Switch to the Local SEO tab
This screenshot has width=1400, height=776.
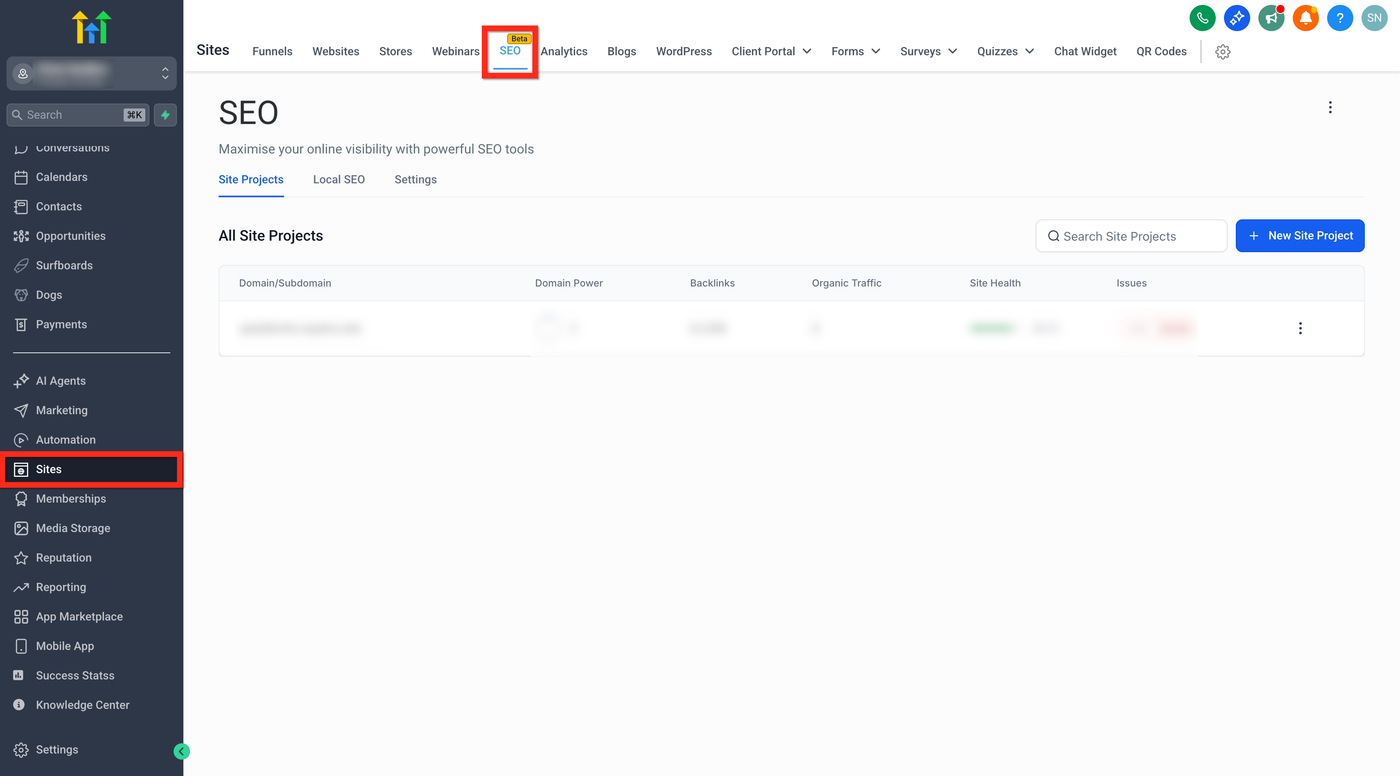[x=339, y=180]
